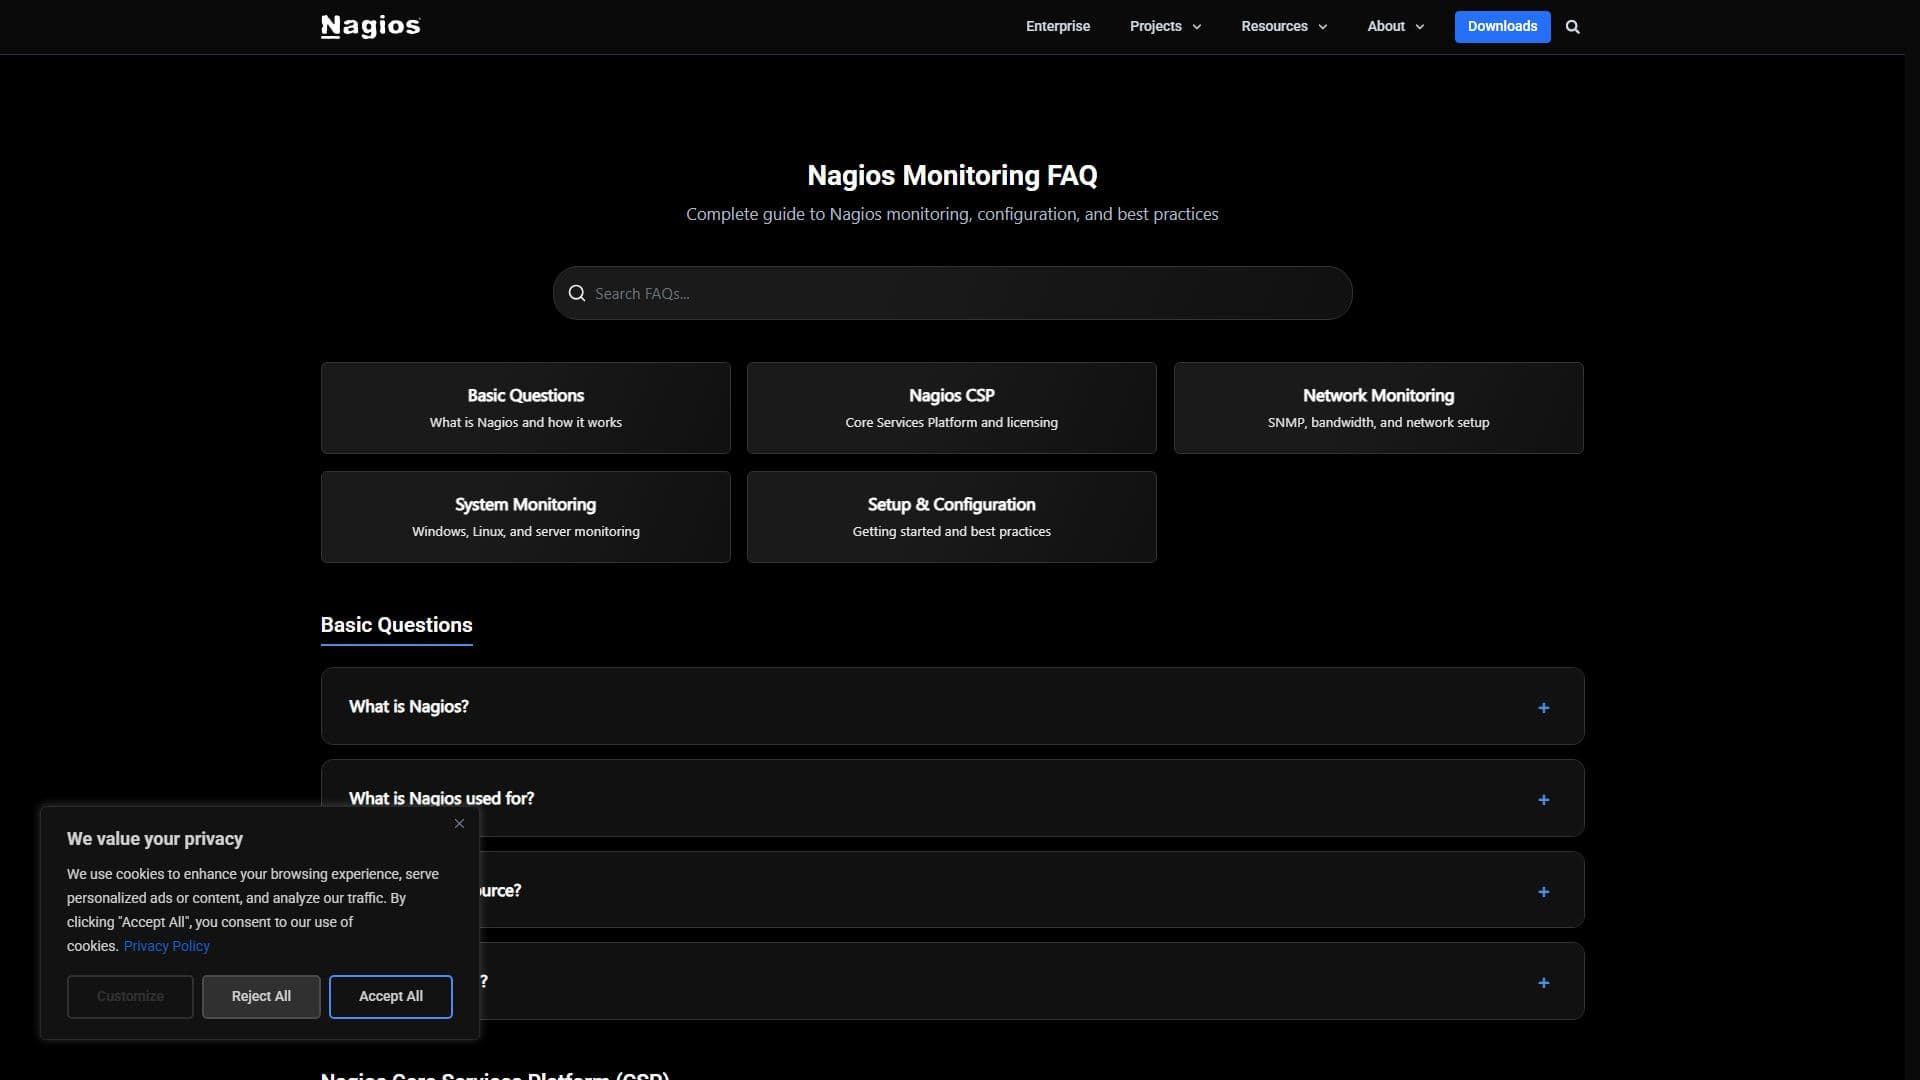Click the Nagios logo in header
This screenshot has height=1080, width=1920.
[x=370, y=26]
